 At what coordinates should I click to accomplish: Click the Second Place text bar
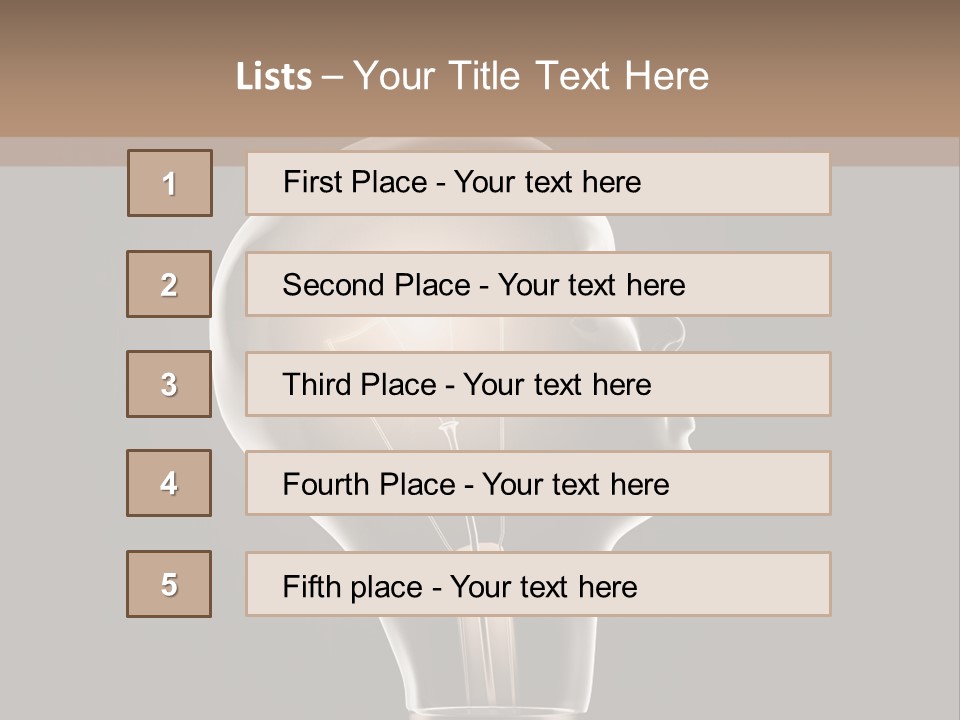[x=538, y=284]
